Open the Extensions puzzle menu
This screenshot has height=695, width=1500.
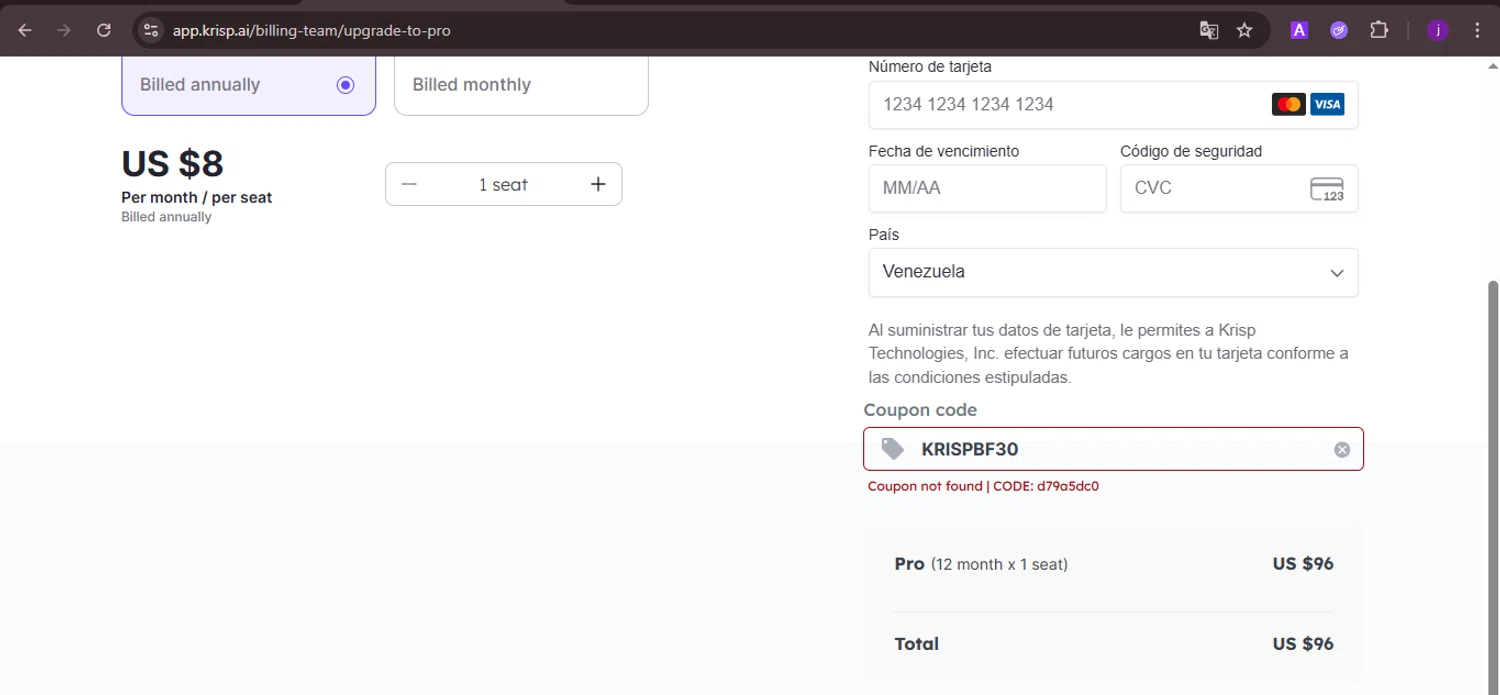pyautogui.click(x=1379, y=30)
